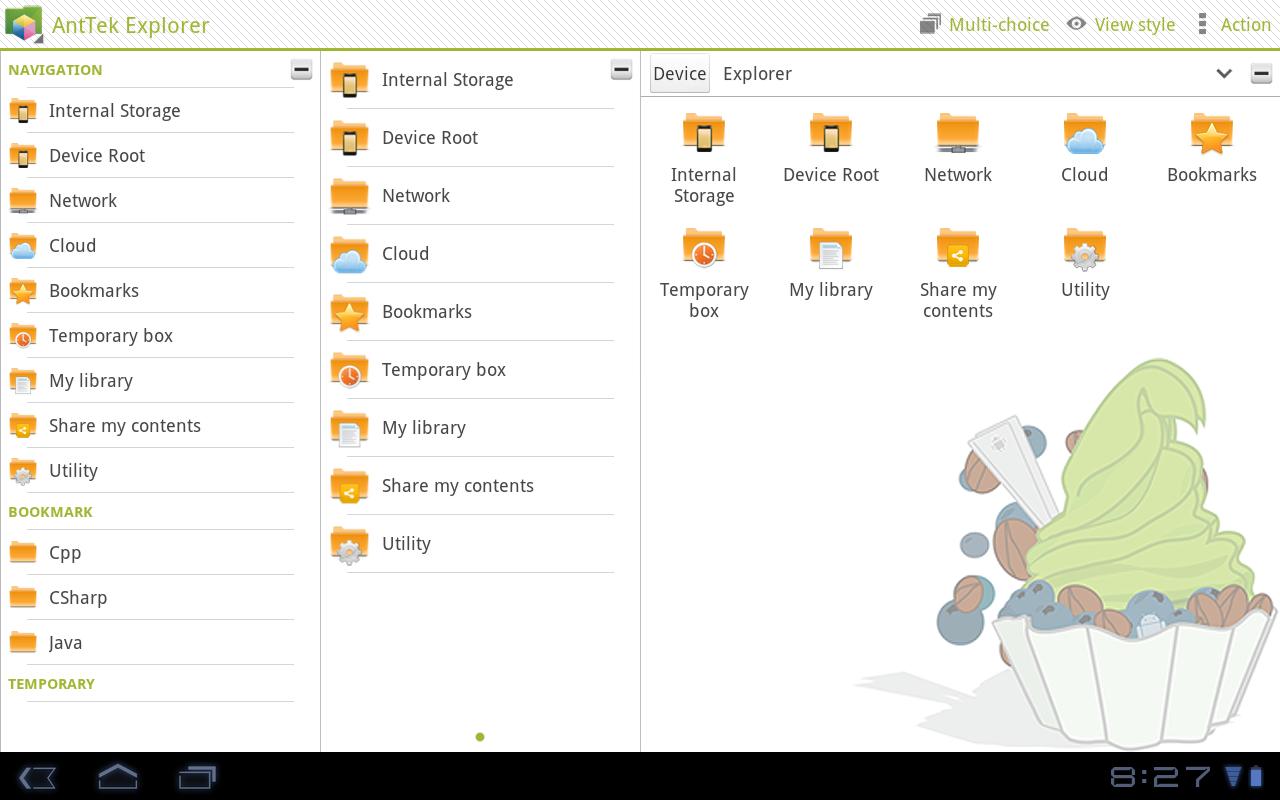Tap the Android back button
The width and height of the screenshot is (1280, 800).
coord(37,777)
